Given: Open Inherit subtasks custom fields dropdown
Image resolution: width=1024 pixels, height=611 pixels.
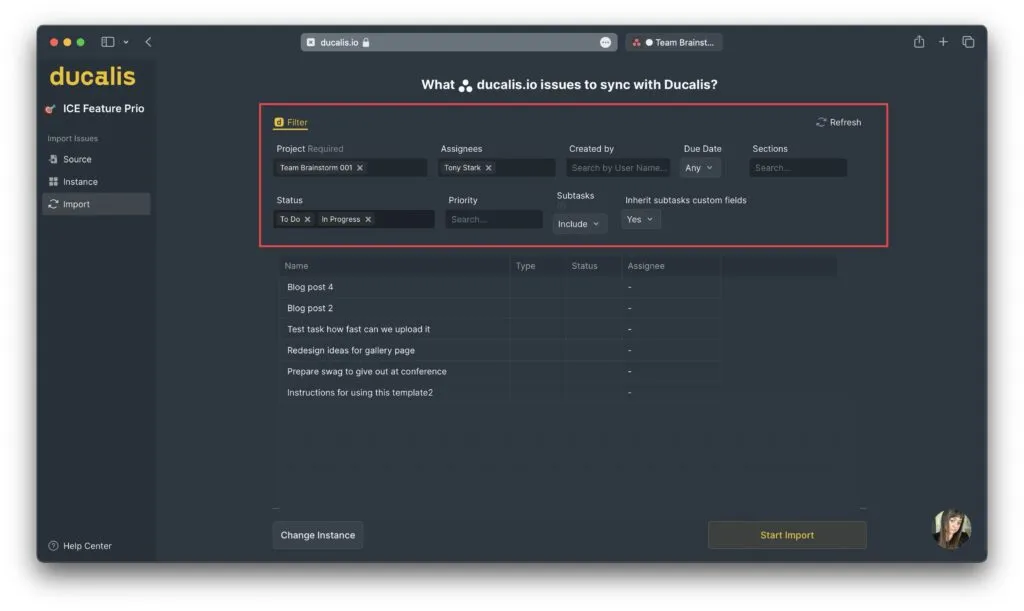Looking at the screenshot, I should pyautogui.click(x=640, y=219).
